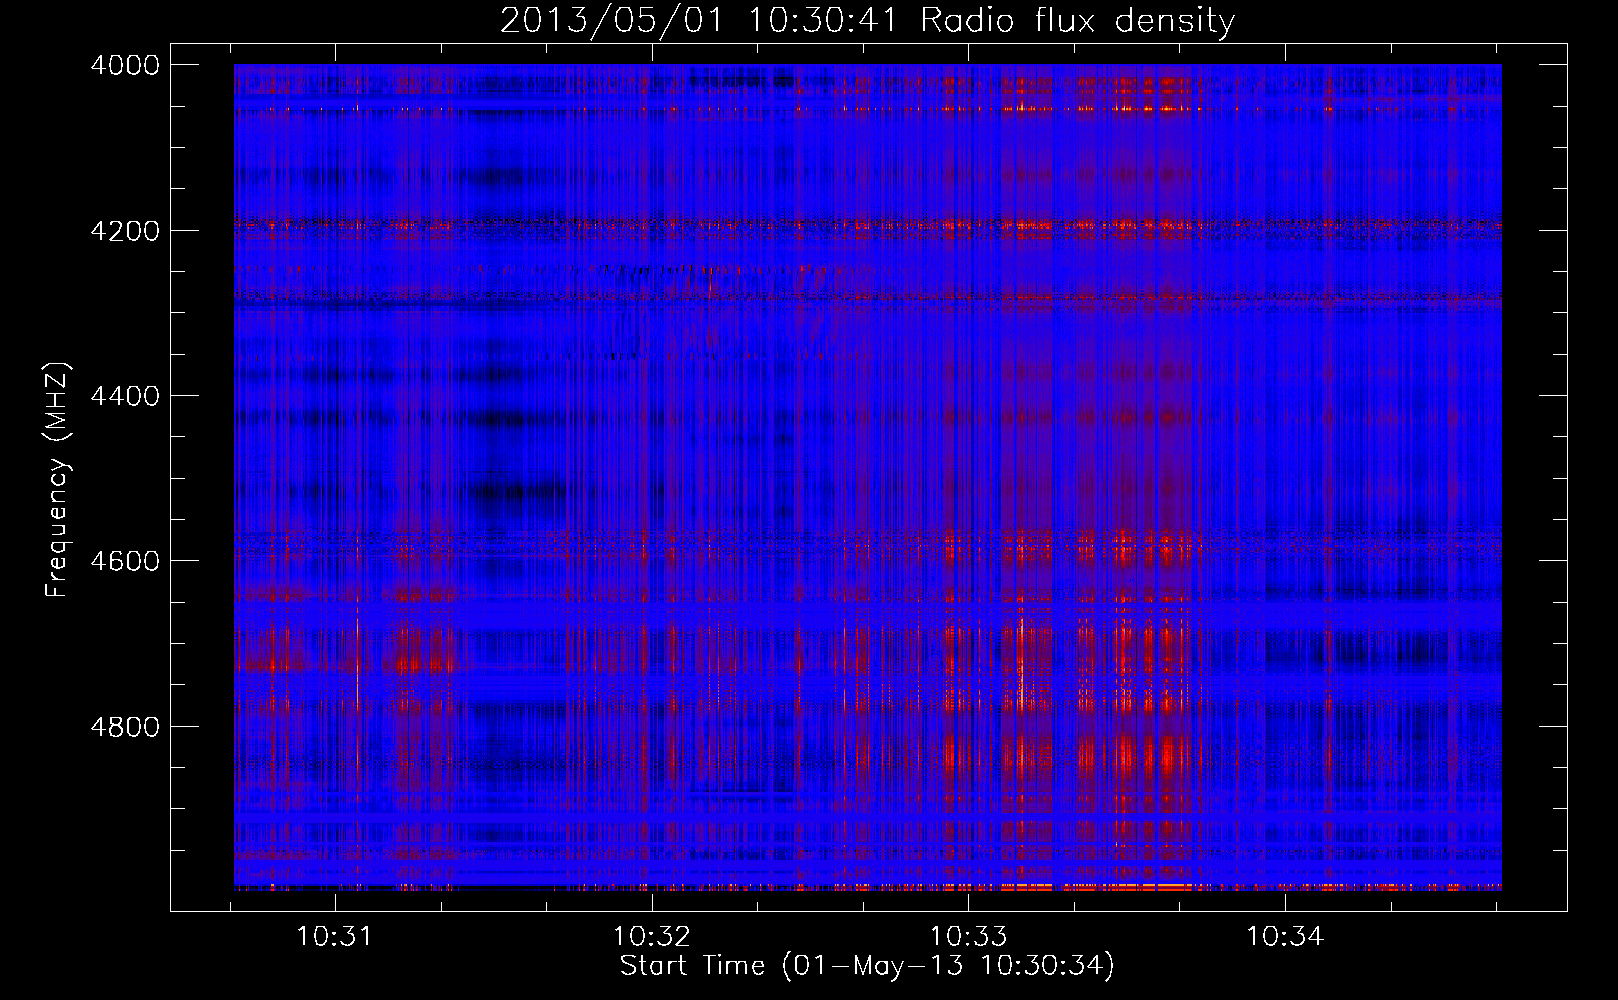
Task: Select the '4200' frequency axis label
Action: pos(125,231)
